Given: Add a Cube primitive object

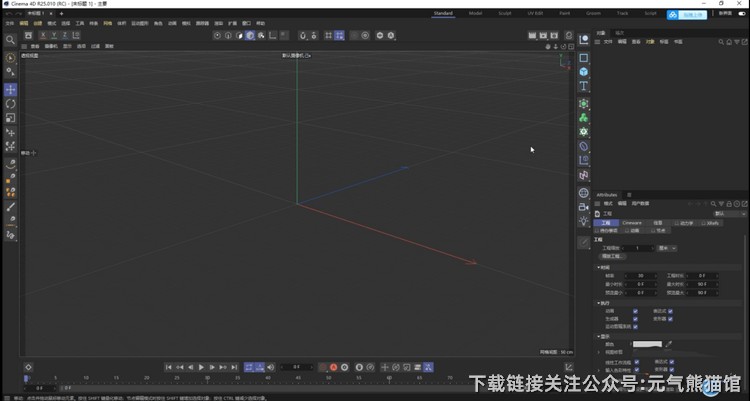Looking at the screenshot, I should click(x=584, y=72).
